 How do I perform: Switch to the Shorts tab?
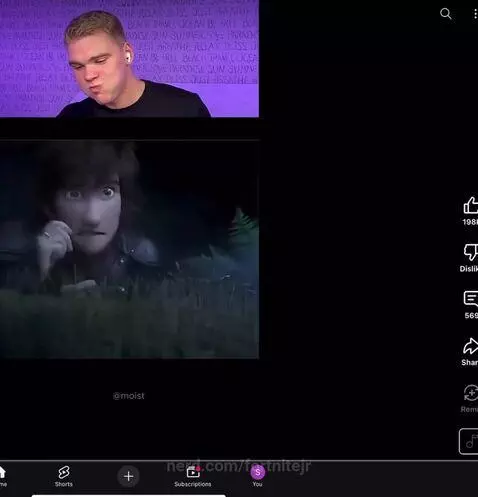(64, 476)
